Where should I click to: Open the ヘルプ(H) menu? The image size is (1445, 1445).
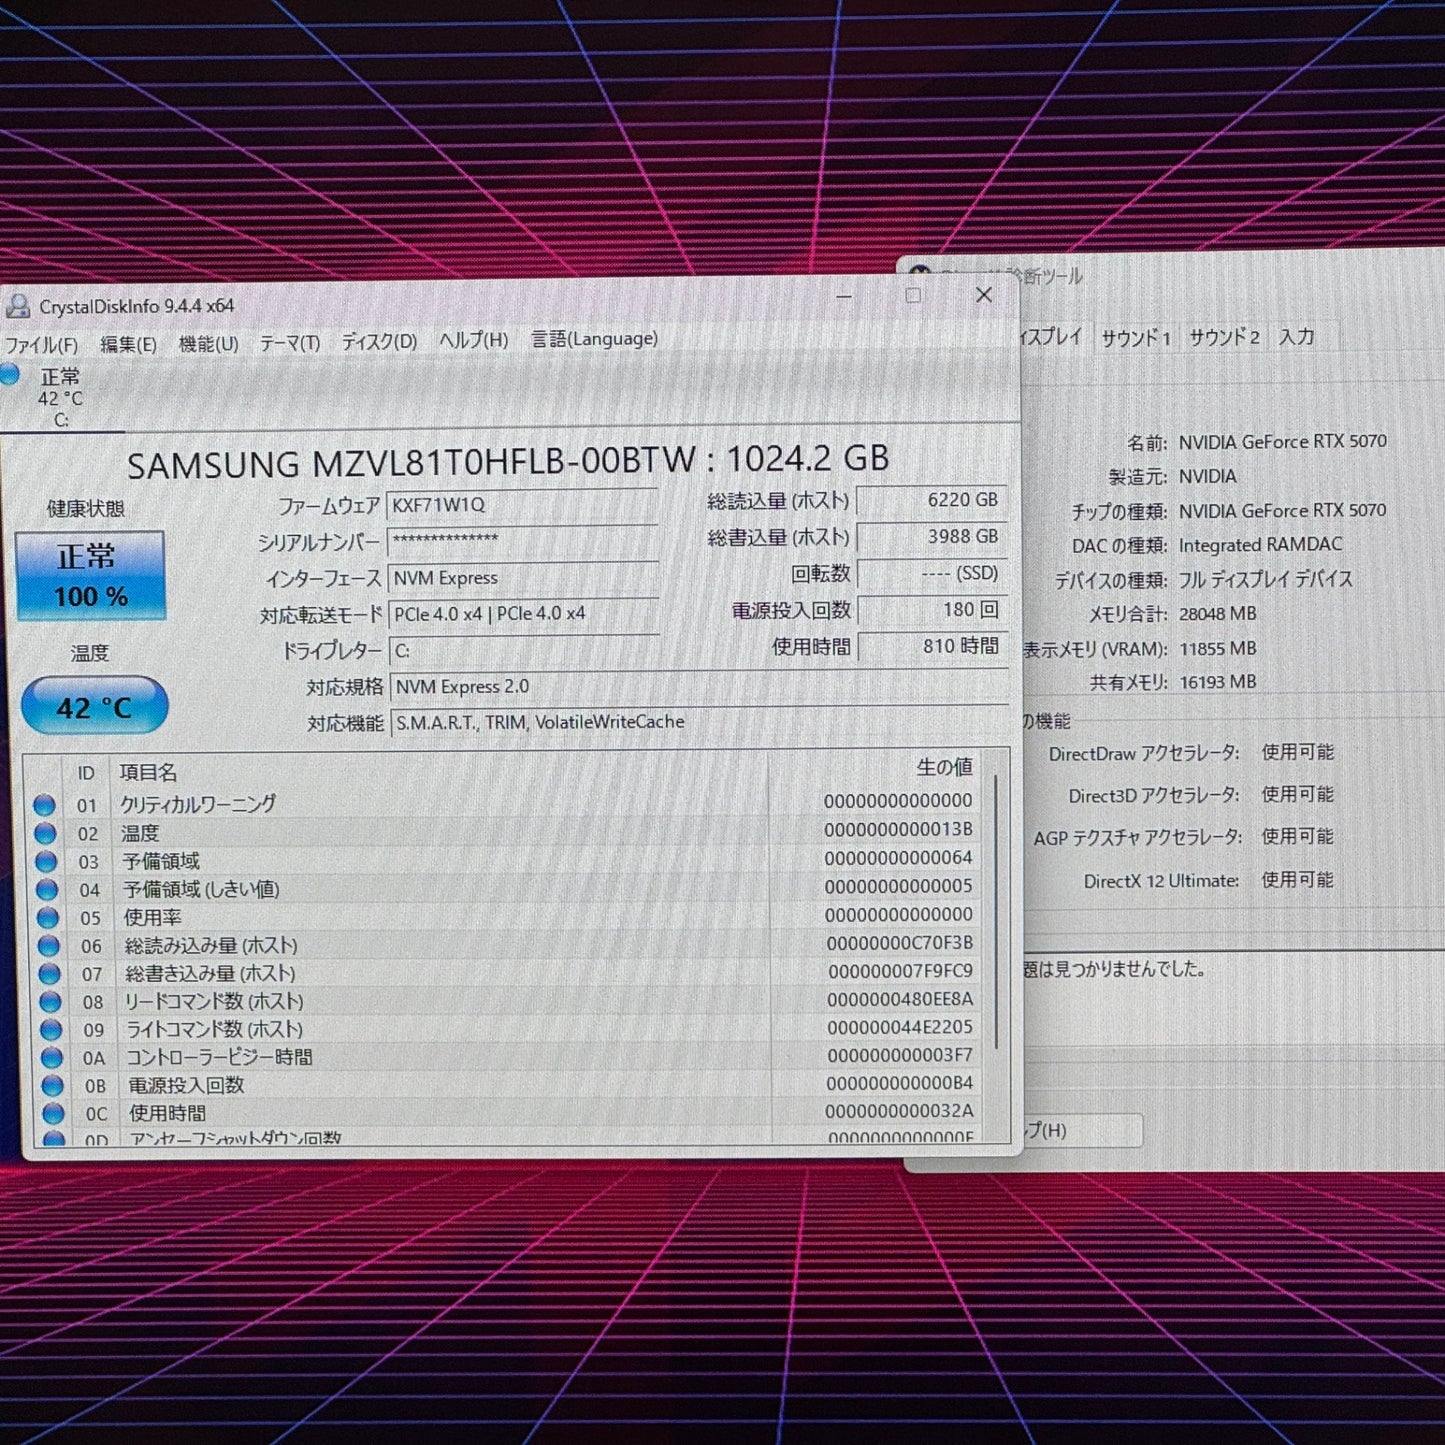coord(474,340)
